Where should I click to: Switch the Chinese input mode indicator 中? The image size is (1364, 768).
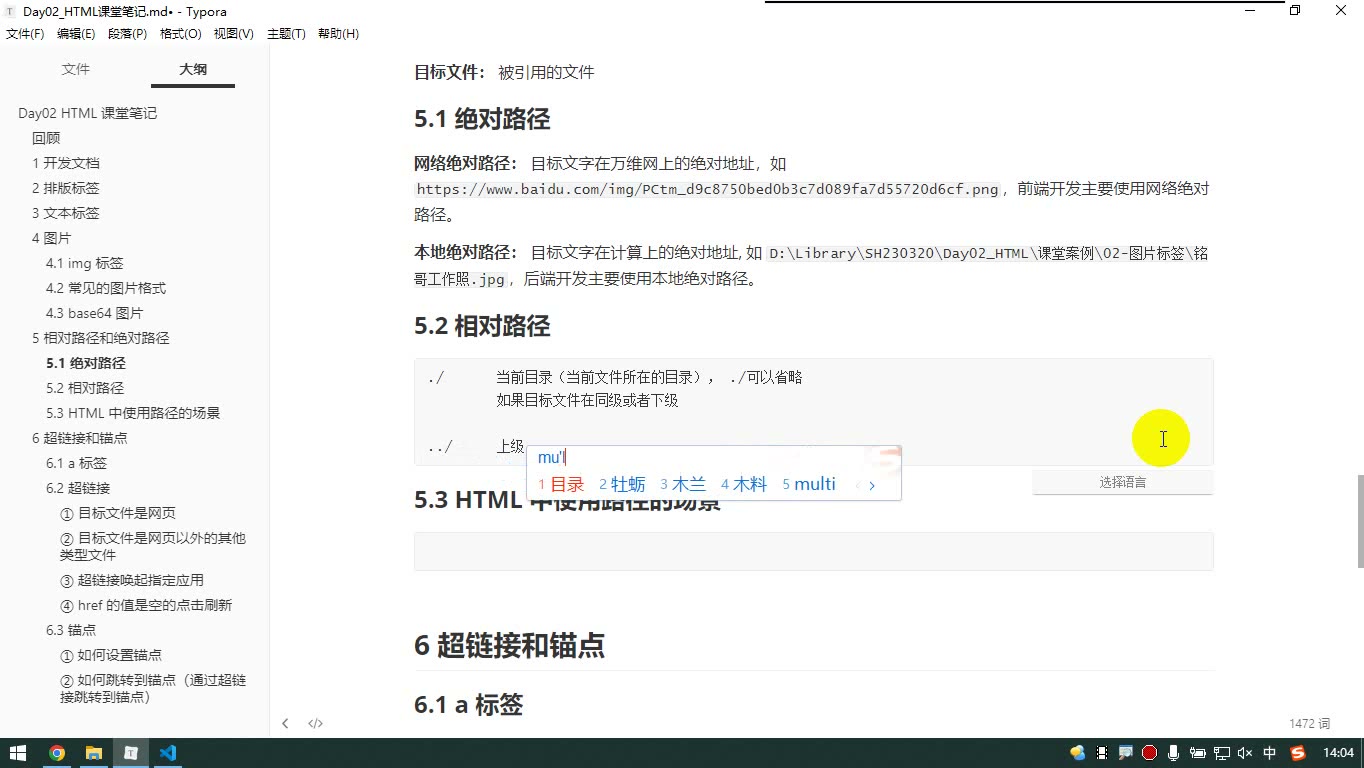tap(1270, 753)
